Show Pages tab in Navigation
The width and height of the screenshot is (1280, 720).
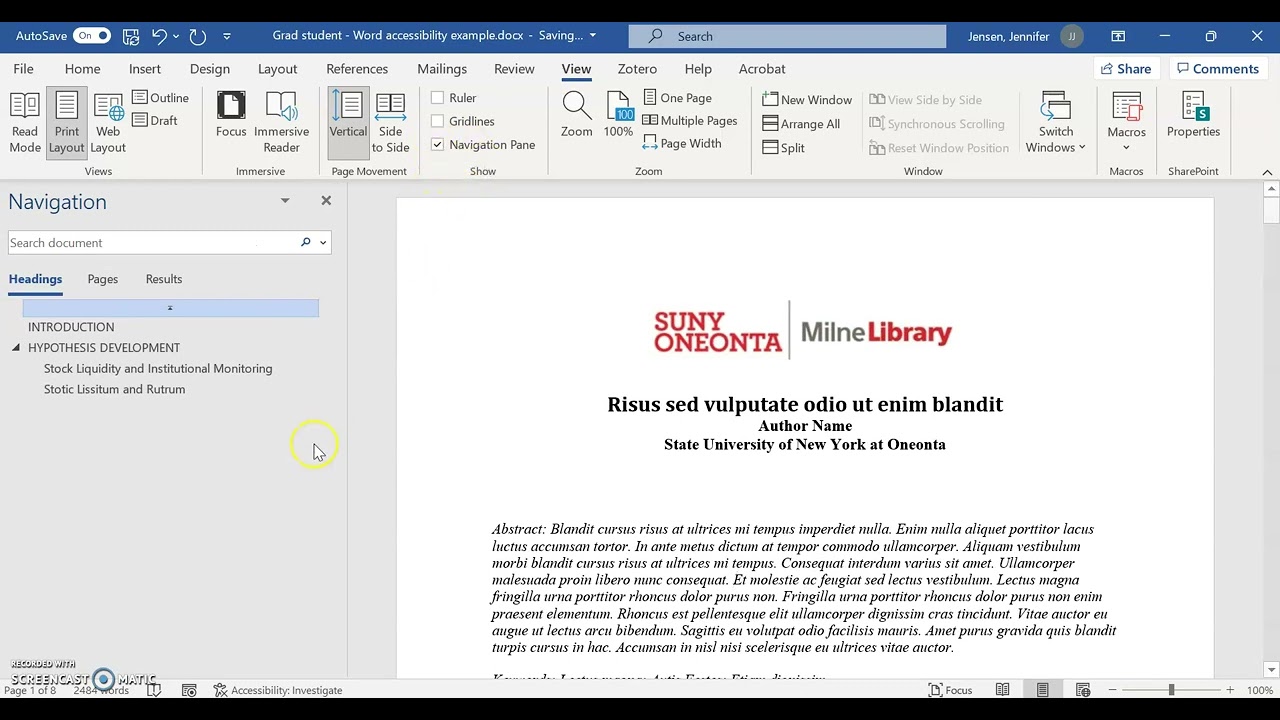point(102,279)
